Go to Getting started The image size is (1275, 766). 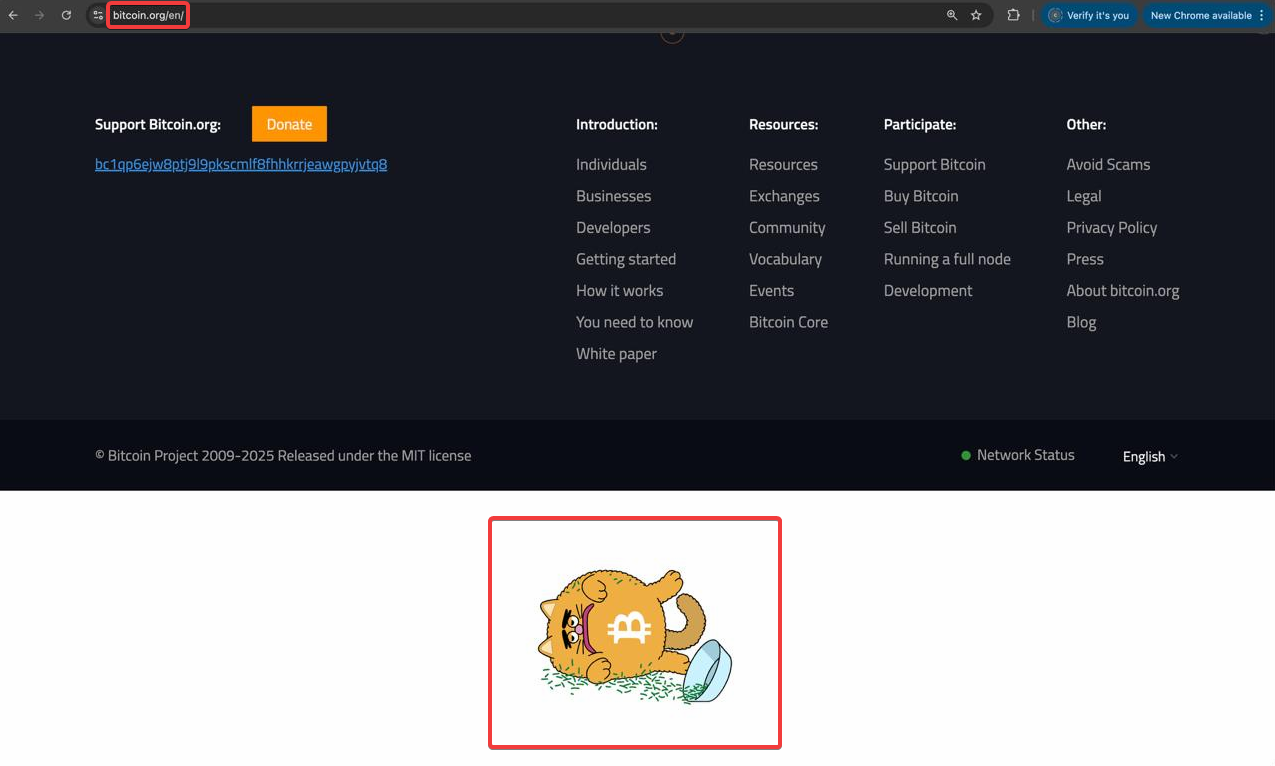[626, 259]
